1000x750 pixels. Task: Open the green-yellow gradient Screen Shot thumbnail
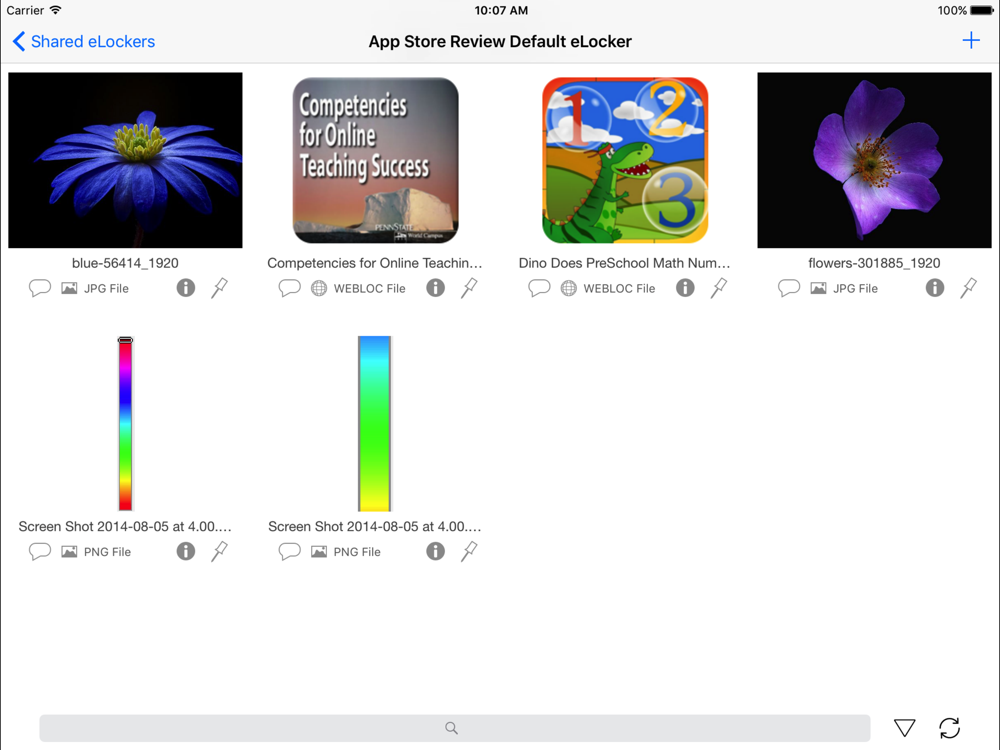374,423
